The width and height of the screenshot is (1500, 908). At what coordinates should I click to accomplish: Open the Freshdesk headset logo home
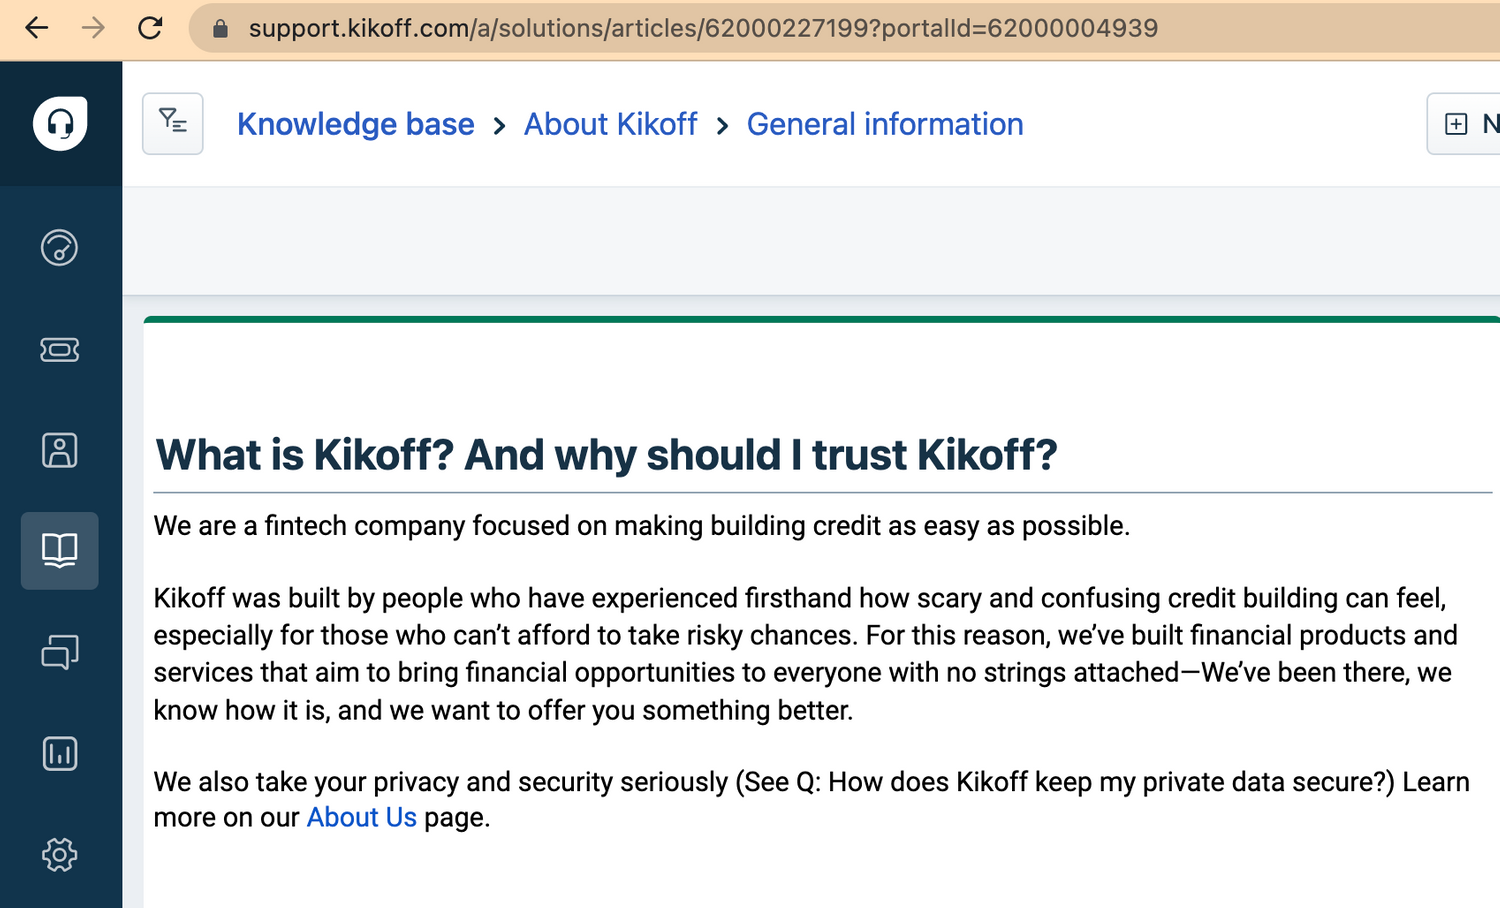[x=60, y=124]
